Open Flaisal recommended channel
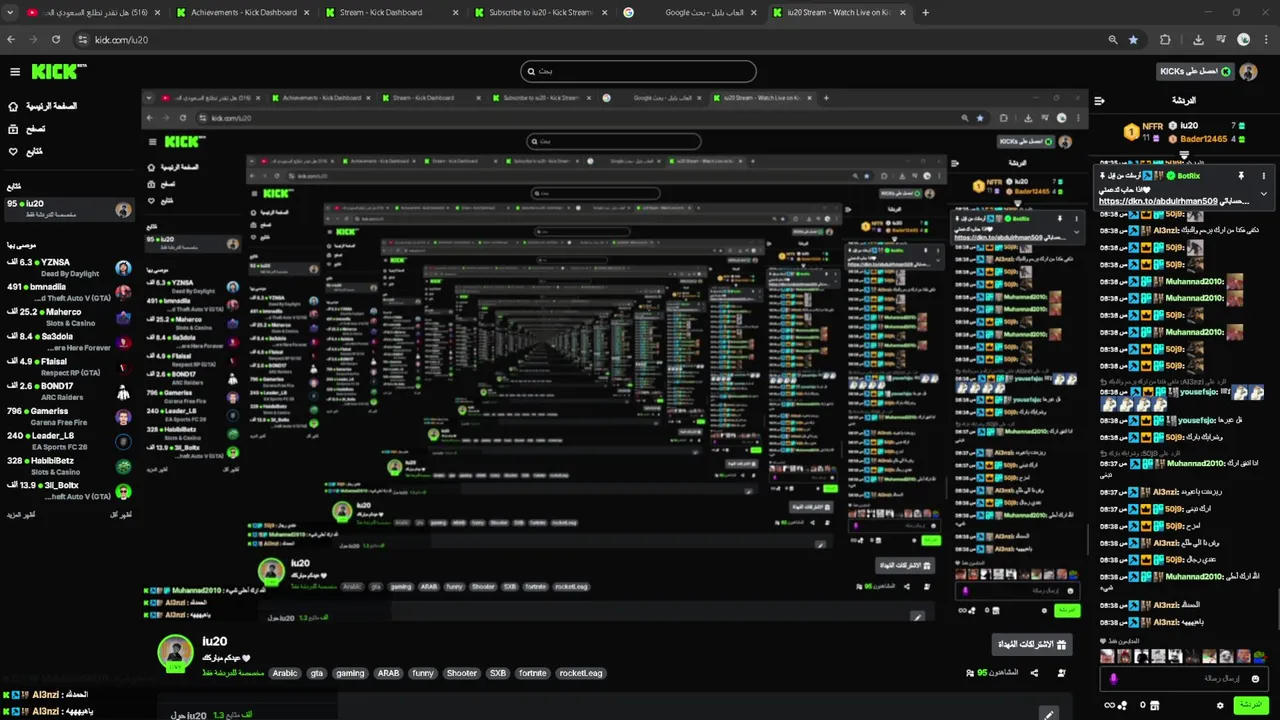The image size is (1280, 720). [69, 367]
